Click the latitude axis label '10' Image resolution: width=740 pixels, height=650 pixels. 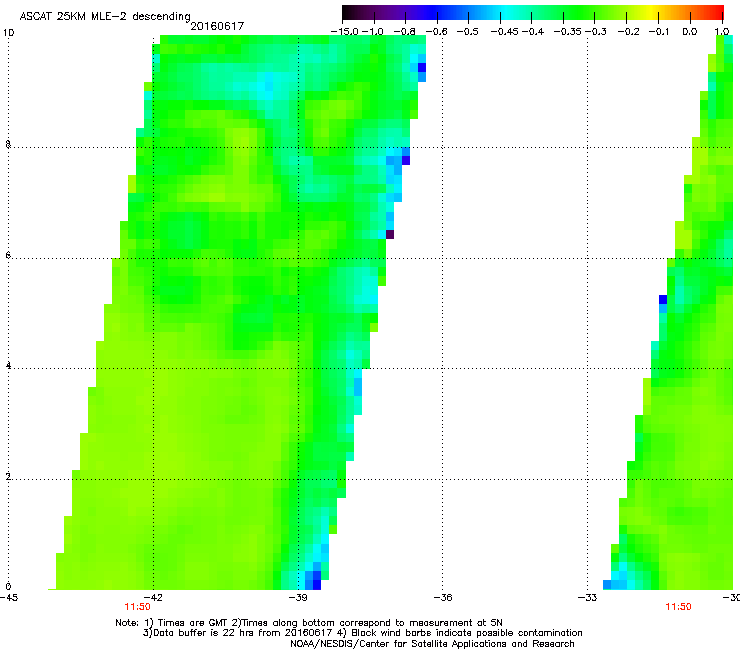click(x=8, y=33)
